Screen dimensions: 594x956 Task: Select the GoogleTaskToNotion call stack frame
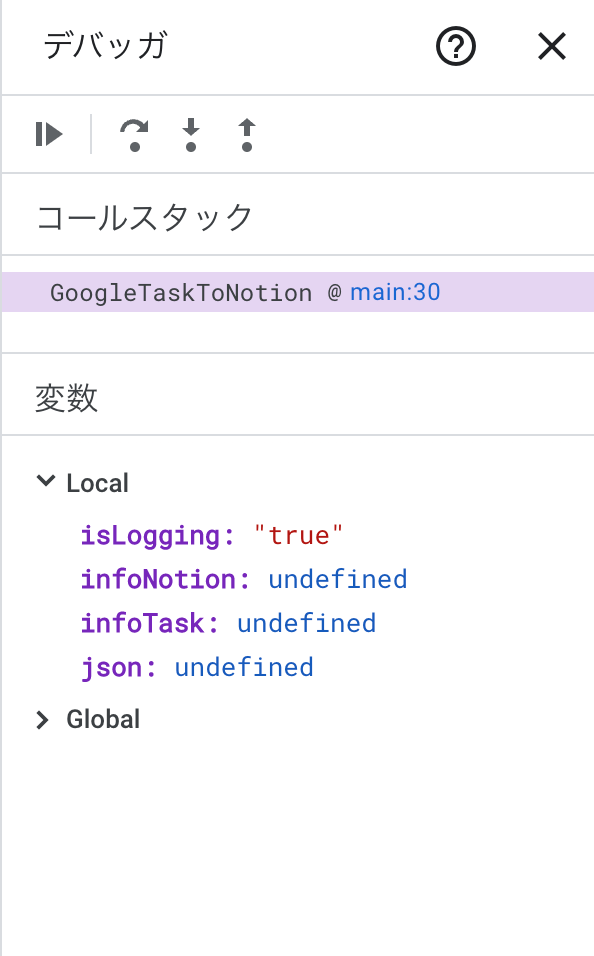click(298, 293)
